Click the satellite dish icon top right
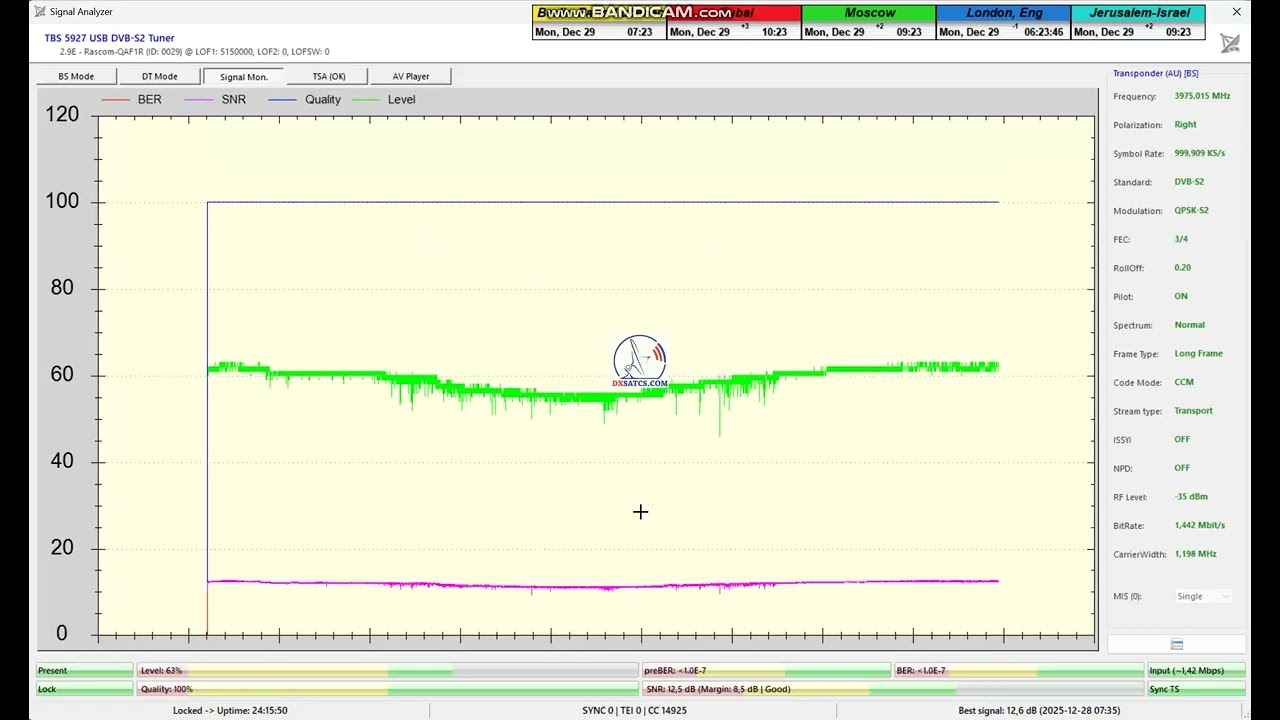Image resolution: width=1280 pixels, height=720 pixels. [1230, 43]
